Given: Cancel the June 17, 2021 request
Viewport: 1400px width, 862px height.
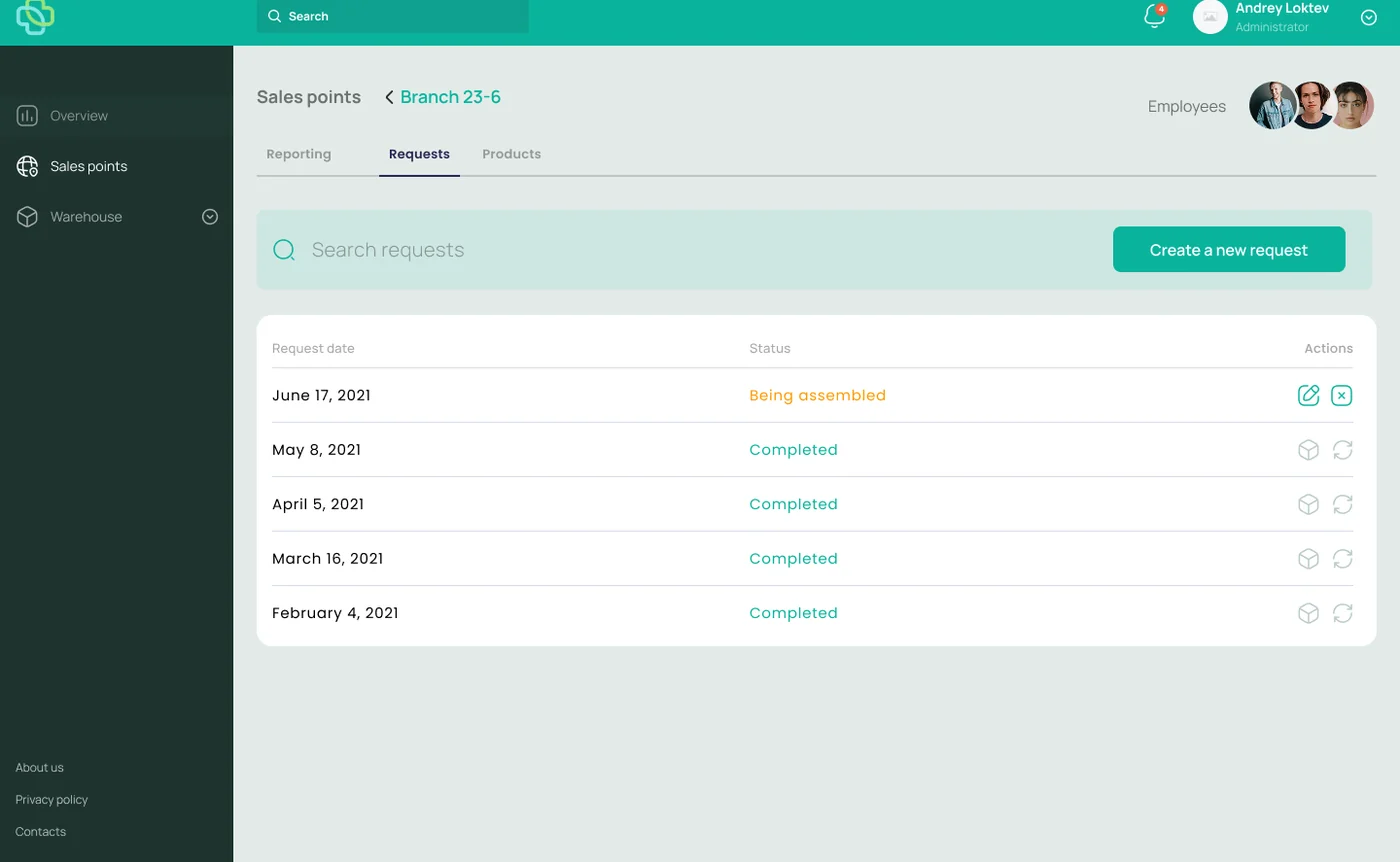Looking at the screenshot, I should click(1342, 395).
